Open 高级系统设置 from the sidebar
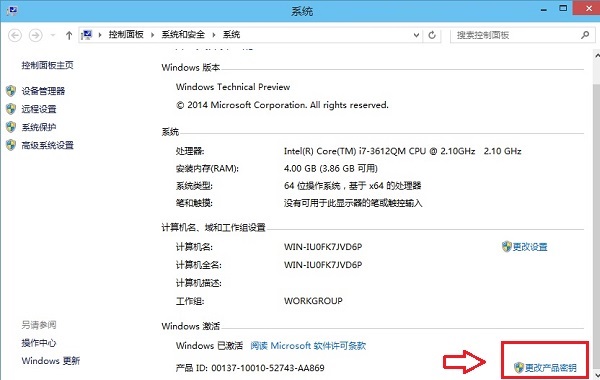 [47, 145]
